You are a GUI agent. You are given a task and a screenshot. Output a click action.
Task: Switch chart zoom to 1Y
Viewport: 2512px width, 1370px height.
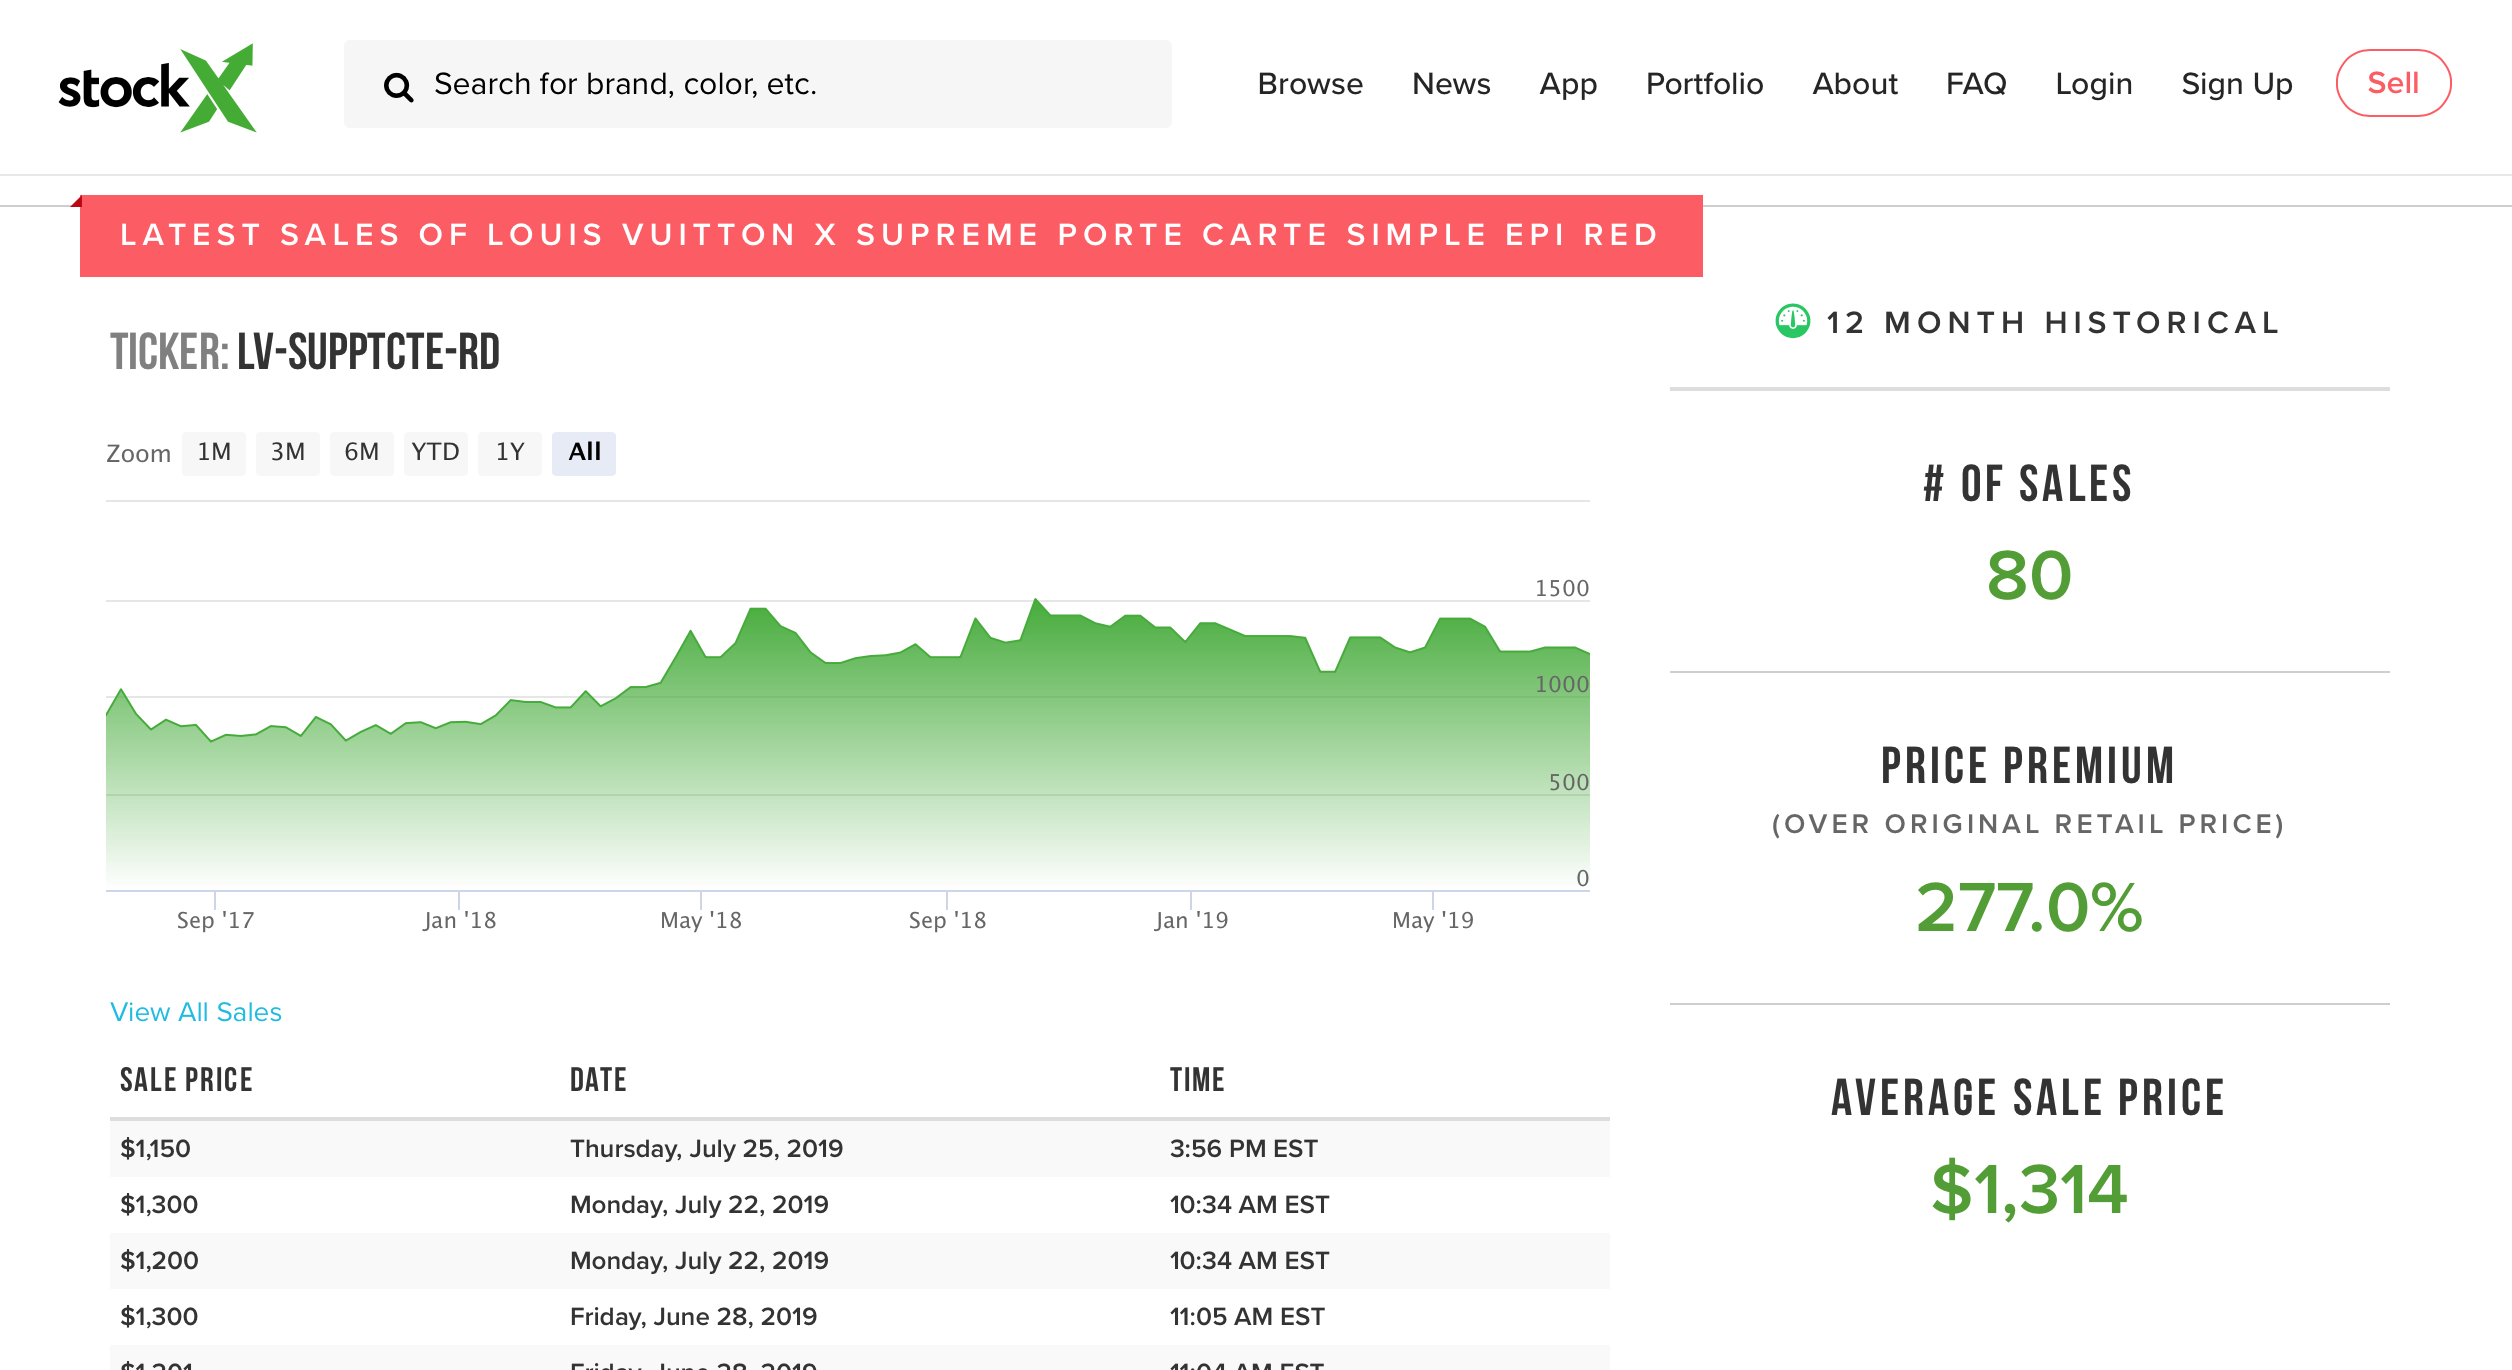510,452
